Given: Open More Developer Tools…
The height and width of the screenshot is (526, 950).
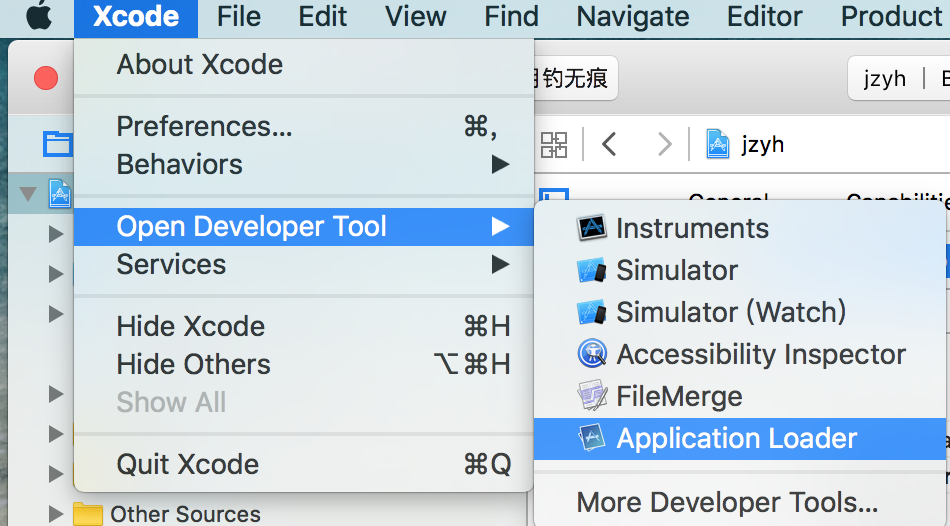Looking at the screenshot, I should point(727,502).
